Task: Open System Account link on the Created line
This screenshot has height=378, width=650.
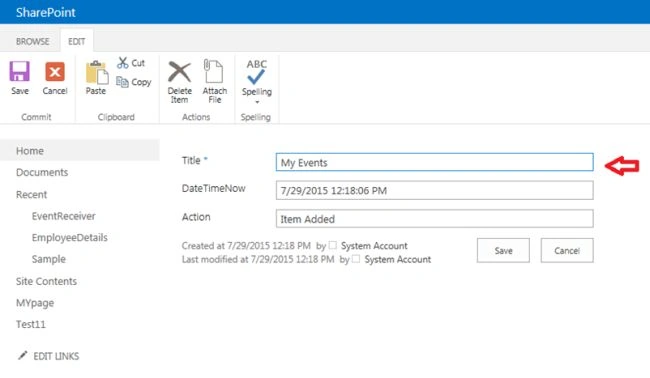Action: tap(374, 246)
